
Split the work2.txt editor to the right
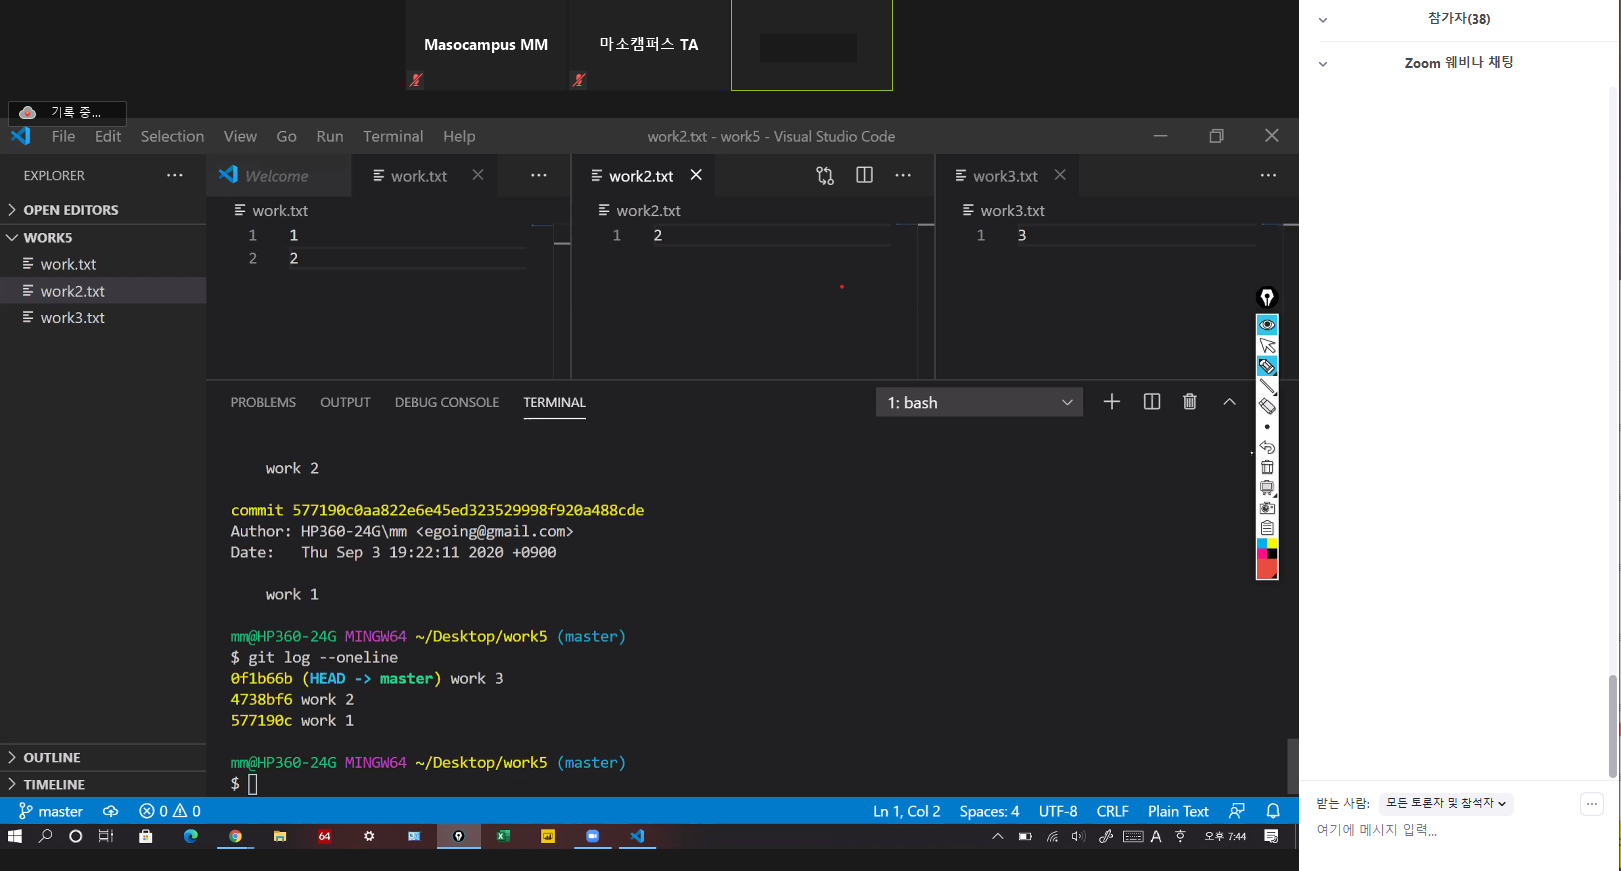pyautogui.click(x=864, y=176)
